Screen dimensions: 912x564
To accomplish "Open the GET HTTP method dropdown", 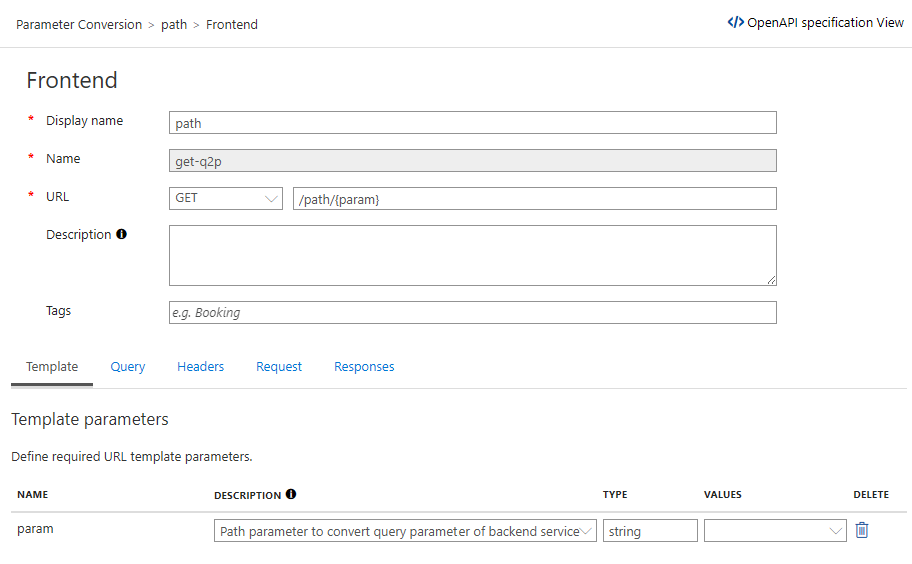I will (226, 198).
